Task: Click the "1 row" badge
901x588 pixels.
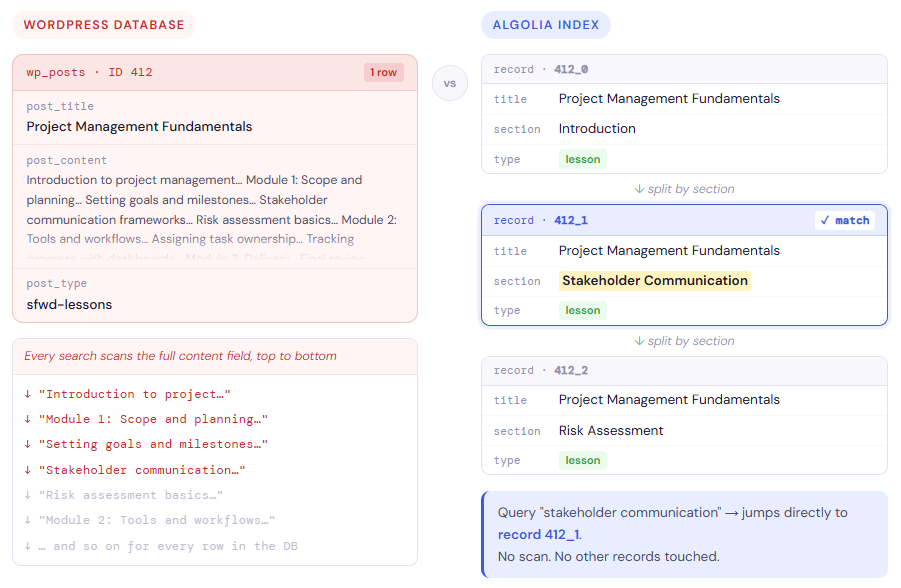Action: coord(383,72)
